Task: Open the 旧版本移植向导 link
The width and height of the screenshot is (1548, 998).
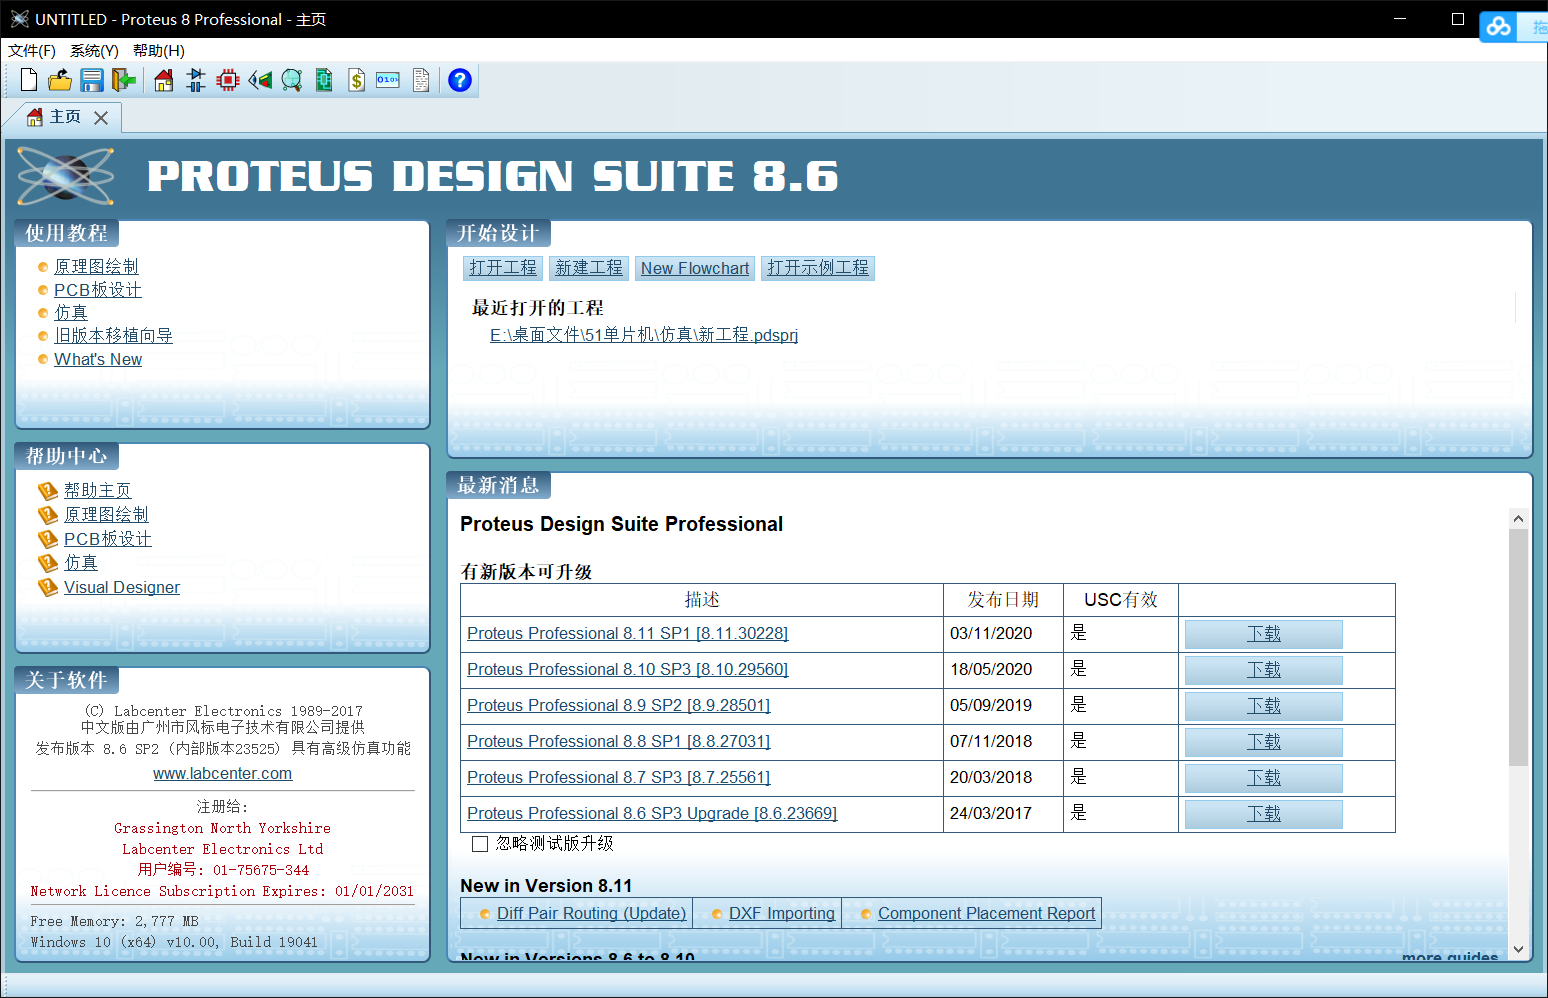Action: click(113, 336)
